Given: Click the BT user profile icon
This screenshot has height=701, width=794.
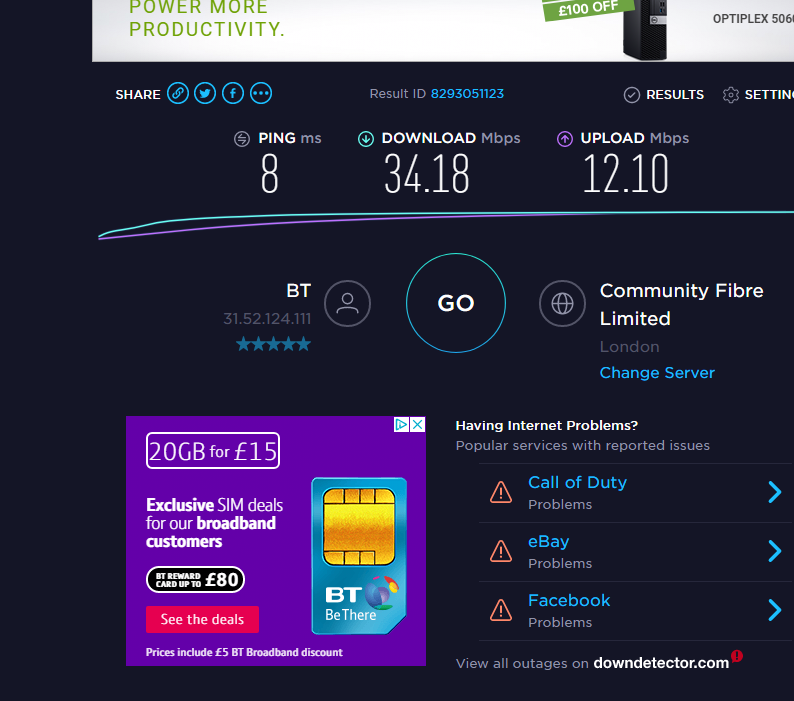Looking at the screenshot, I should click(x=347, y=303).
